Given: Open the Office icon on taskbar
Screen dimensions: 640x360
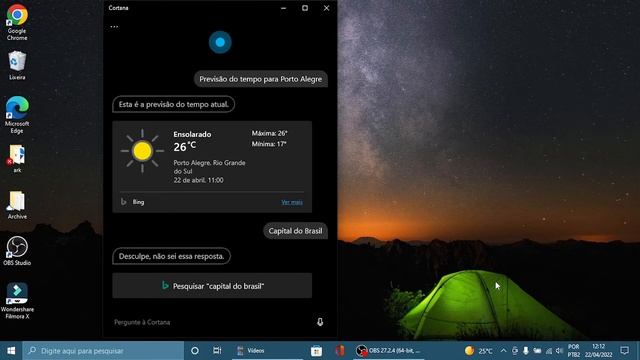Looking at the screenshot, I should pyautogui.click(x=340, y=351).
